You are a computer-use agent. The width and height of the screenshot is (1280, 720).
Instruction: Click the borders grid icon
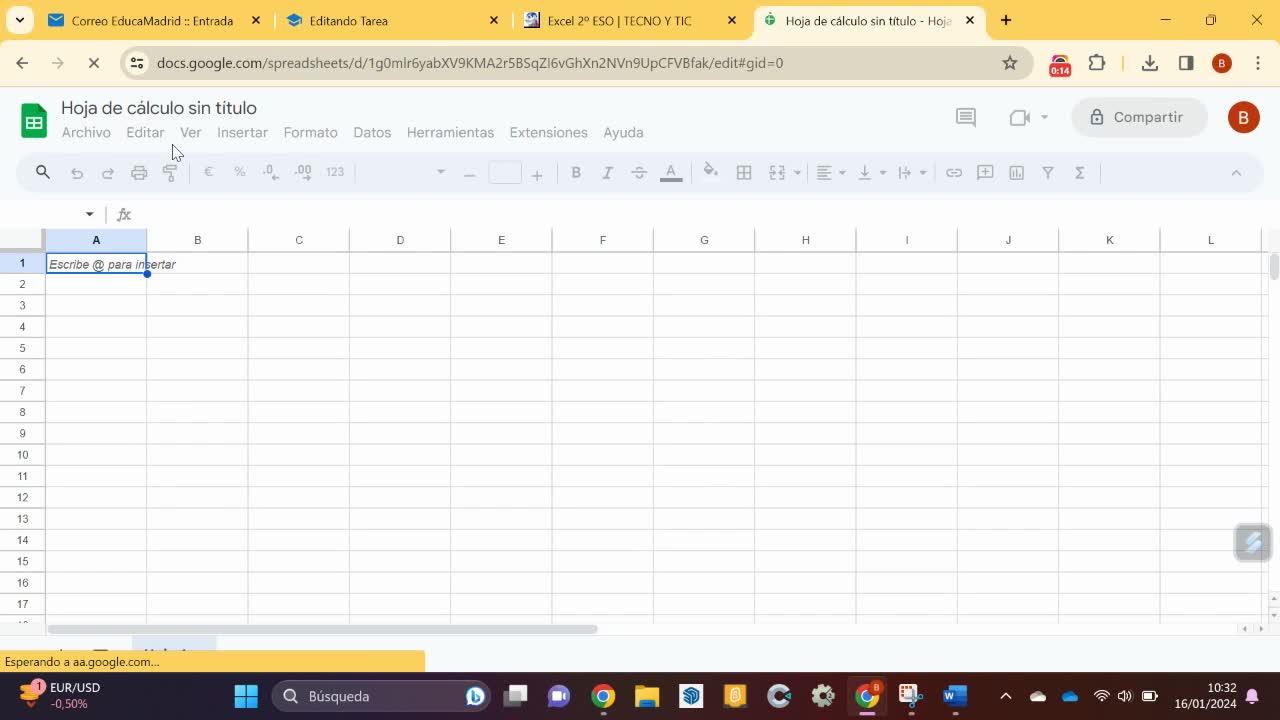pos(744,173)
